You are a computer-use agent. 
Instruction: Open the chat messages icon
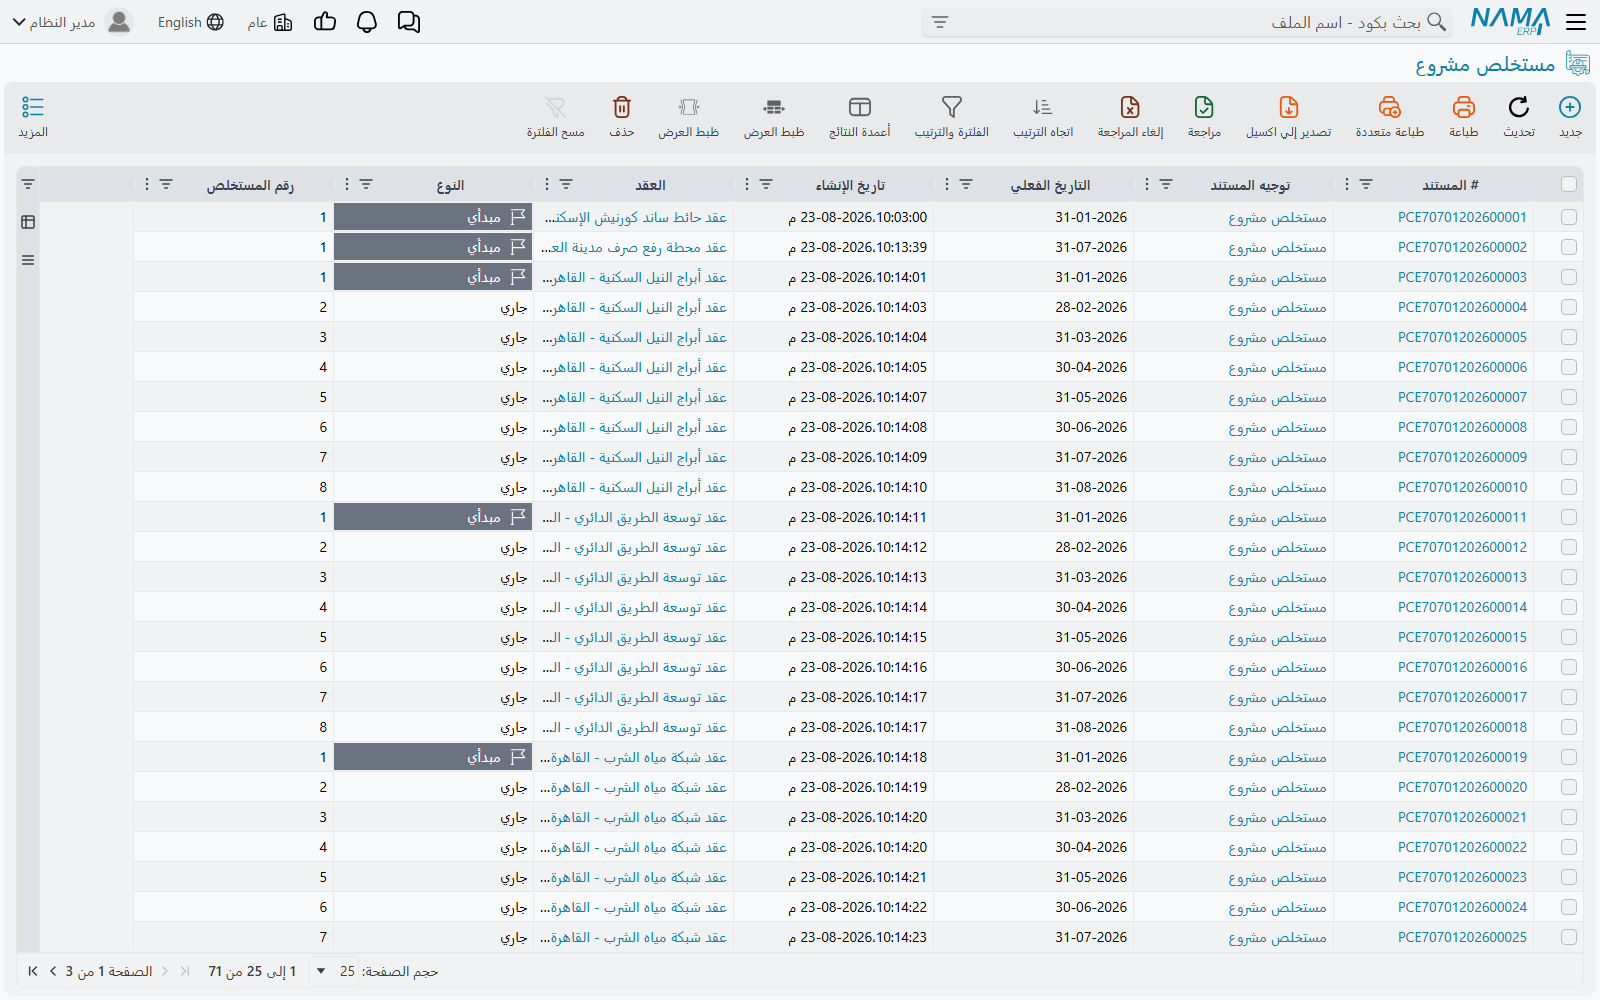[409, 22]
